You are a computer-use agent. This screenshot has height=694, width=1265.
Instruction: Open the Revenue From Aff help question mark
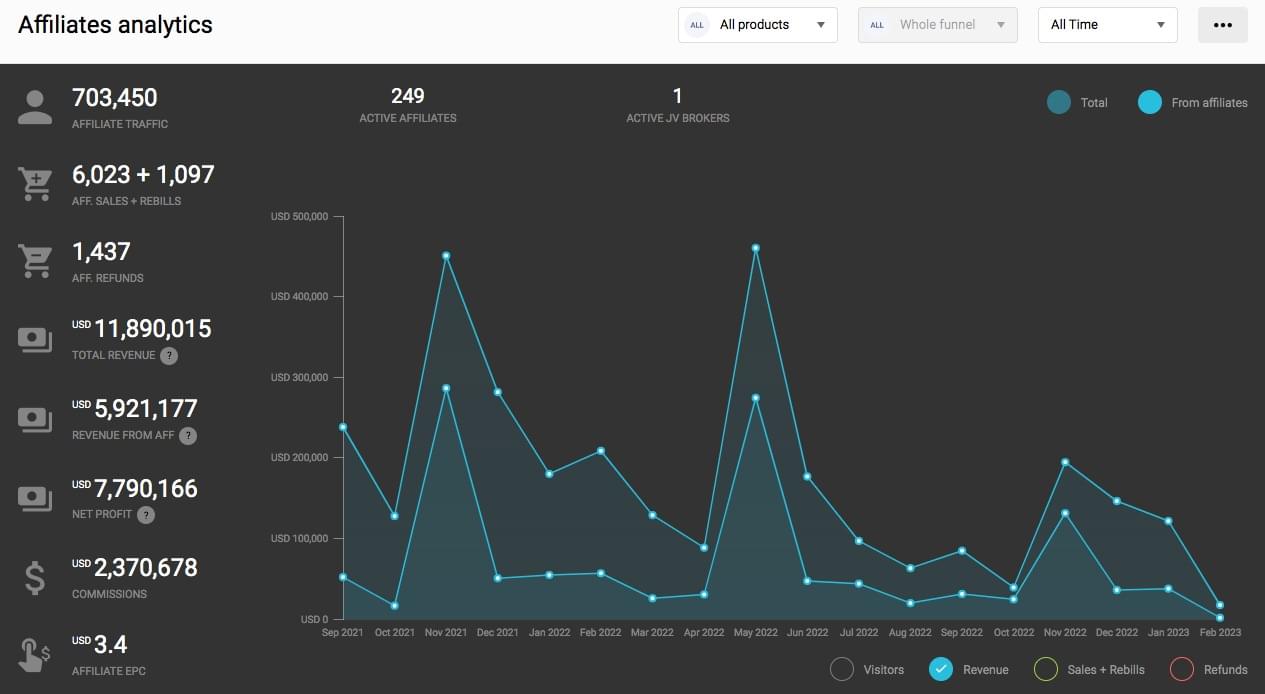(188, 435)
